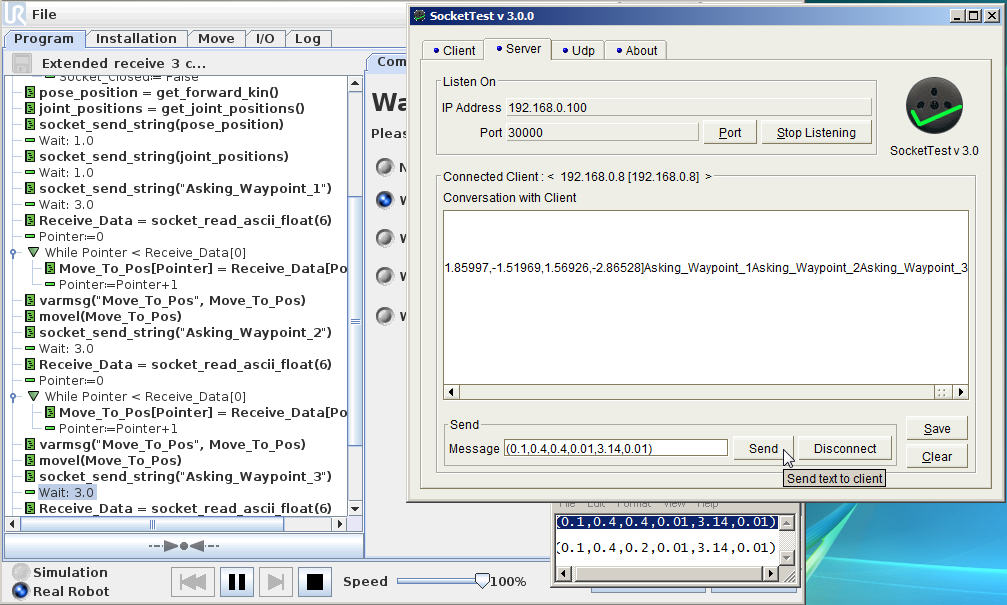
Task: Click the movel(Move_To_Pos) icon after Asking_Waypoint_1
Action: [30, 317]
